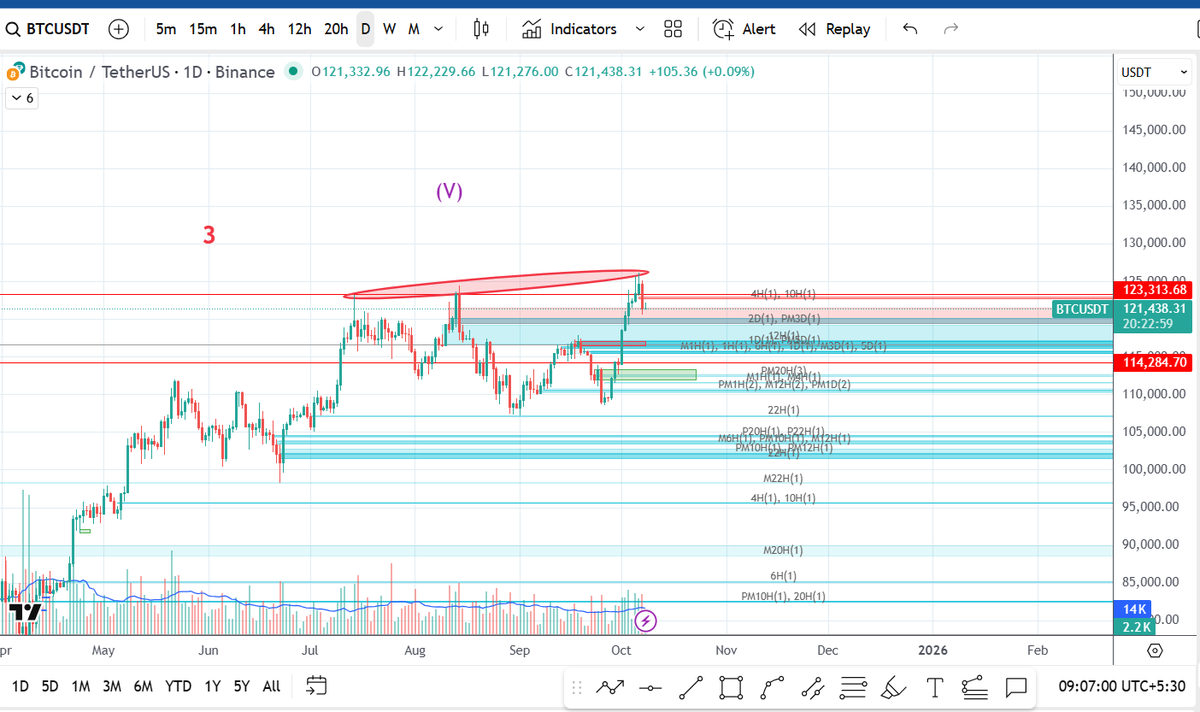1200x712 pixels.
Task: Click the green market status dot
Action: (293, 72)
